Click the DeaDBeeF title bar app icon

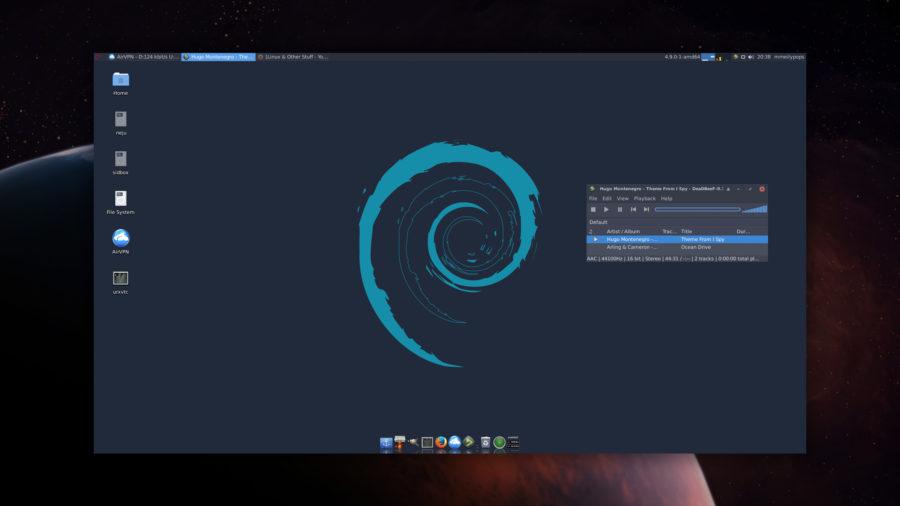pyautogui.click(x=592, y=188)
